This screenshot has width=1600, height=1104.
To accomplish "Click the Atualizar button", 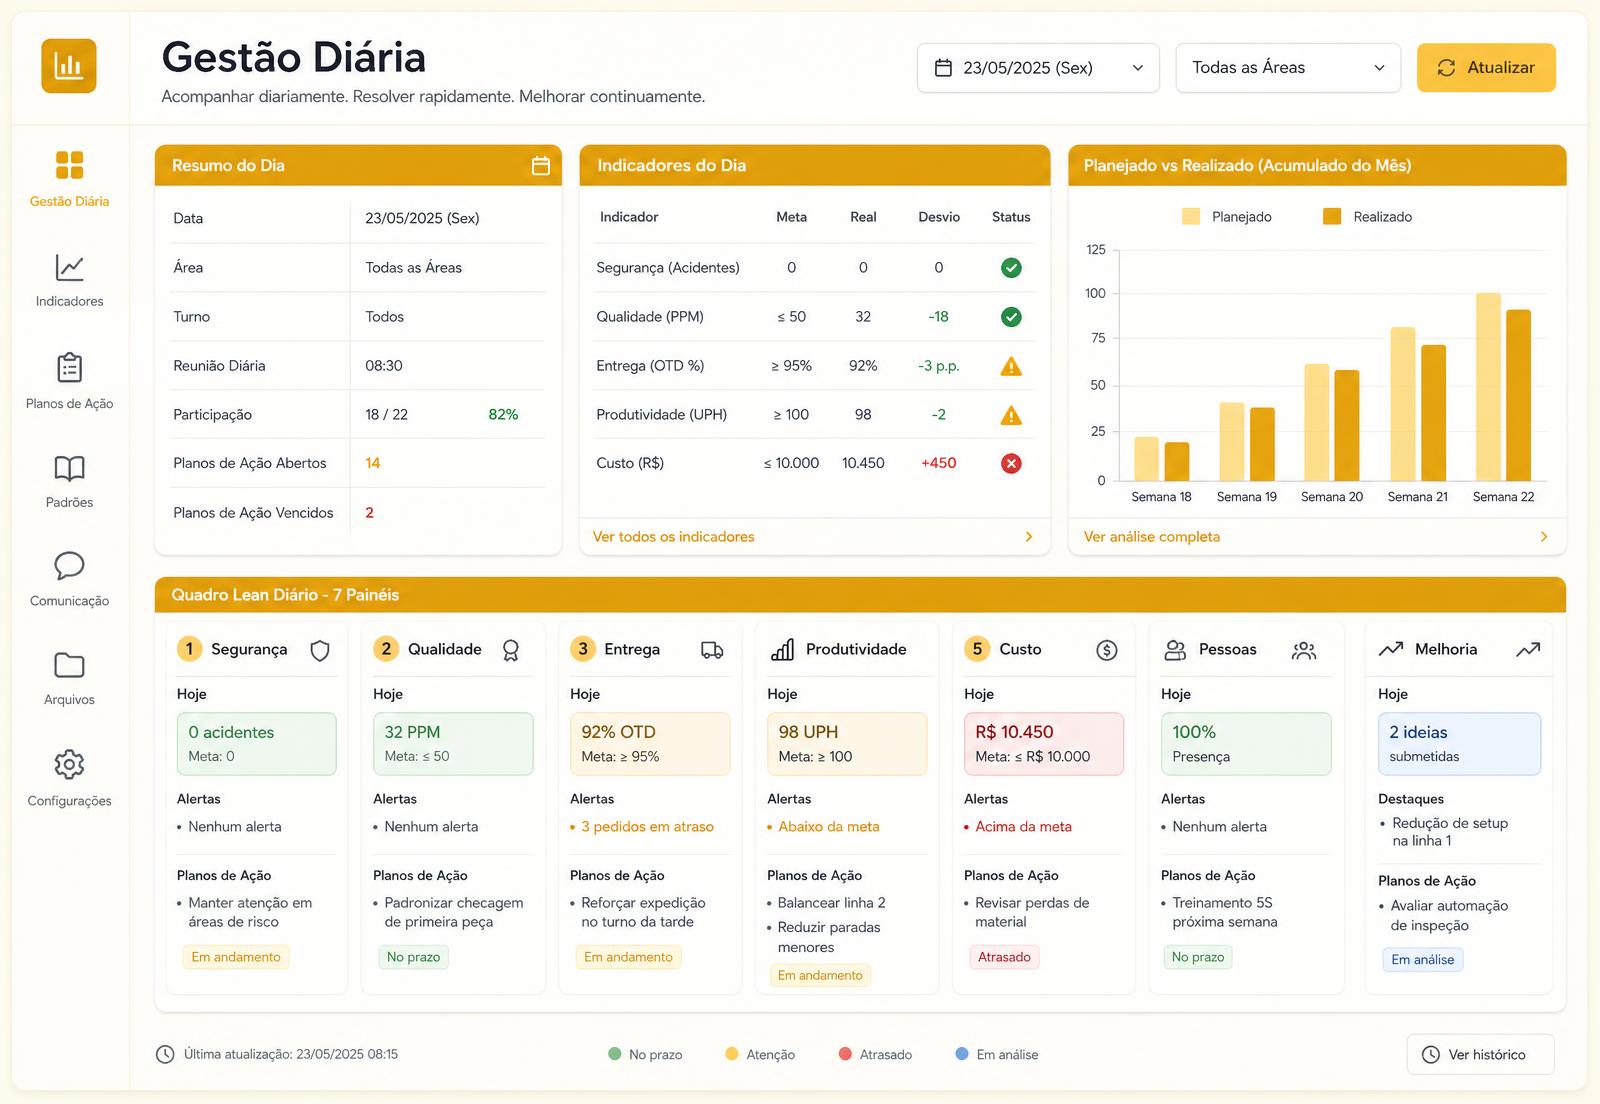I will click(1486, 68).
